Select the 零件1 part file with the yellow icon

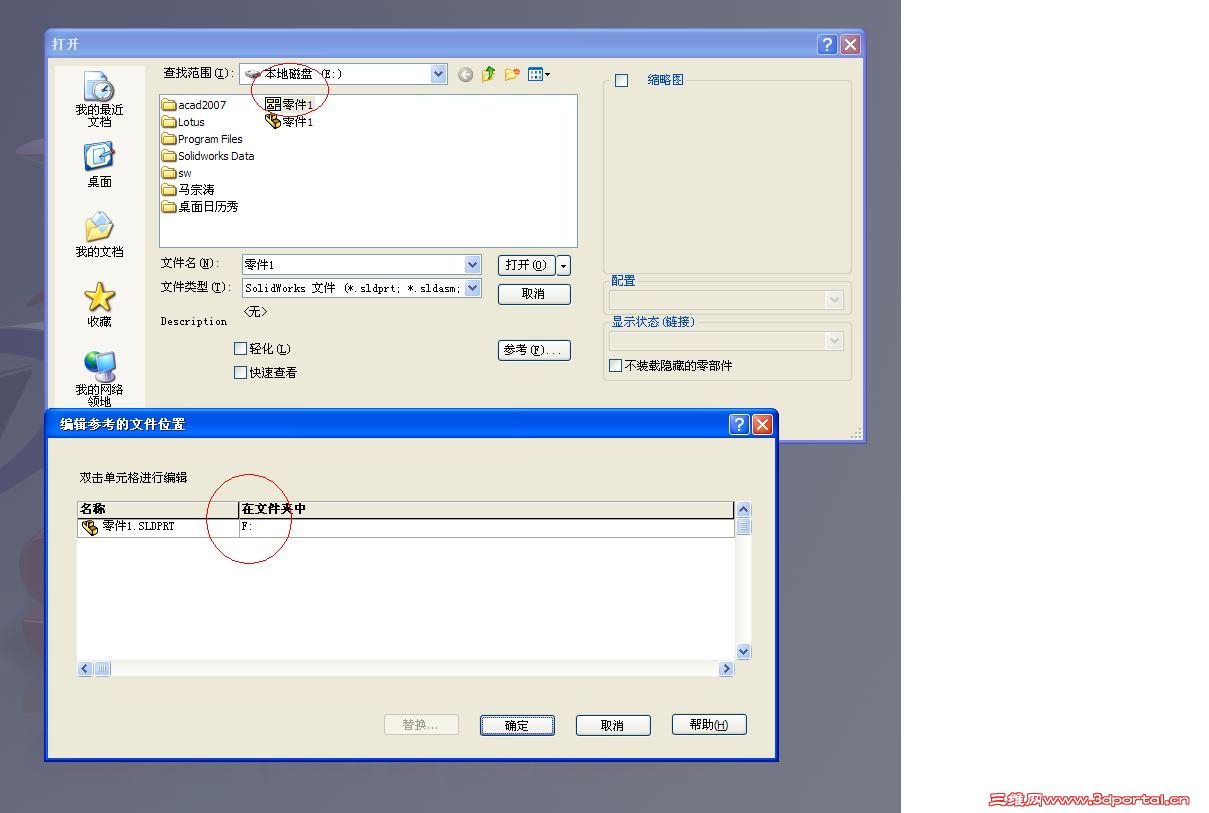pyautogui.click(x=290, y=121)
